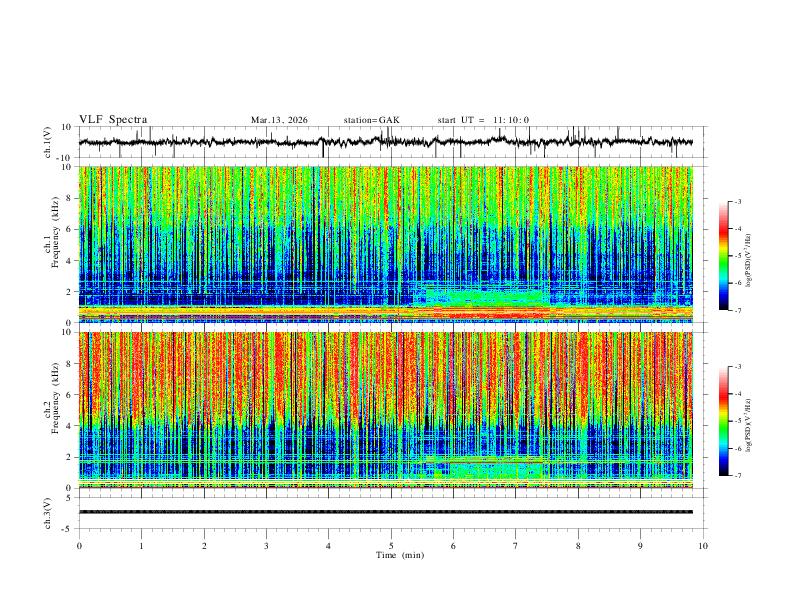Click inside the ch.2 spectrogram panel
The image size is (792, 612).
click(386, 410)
